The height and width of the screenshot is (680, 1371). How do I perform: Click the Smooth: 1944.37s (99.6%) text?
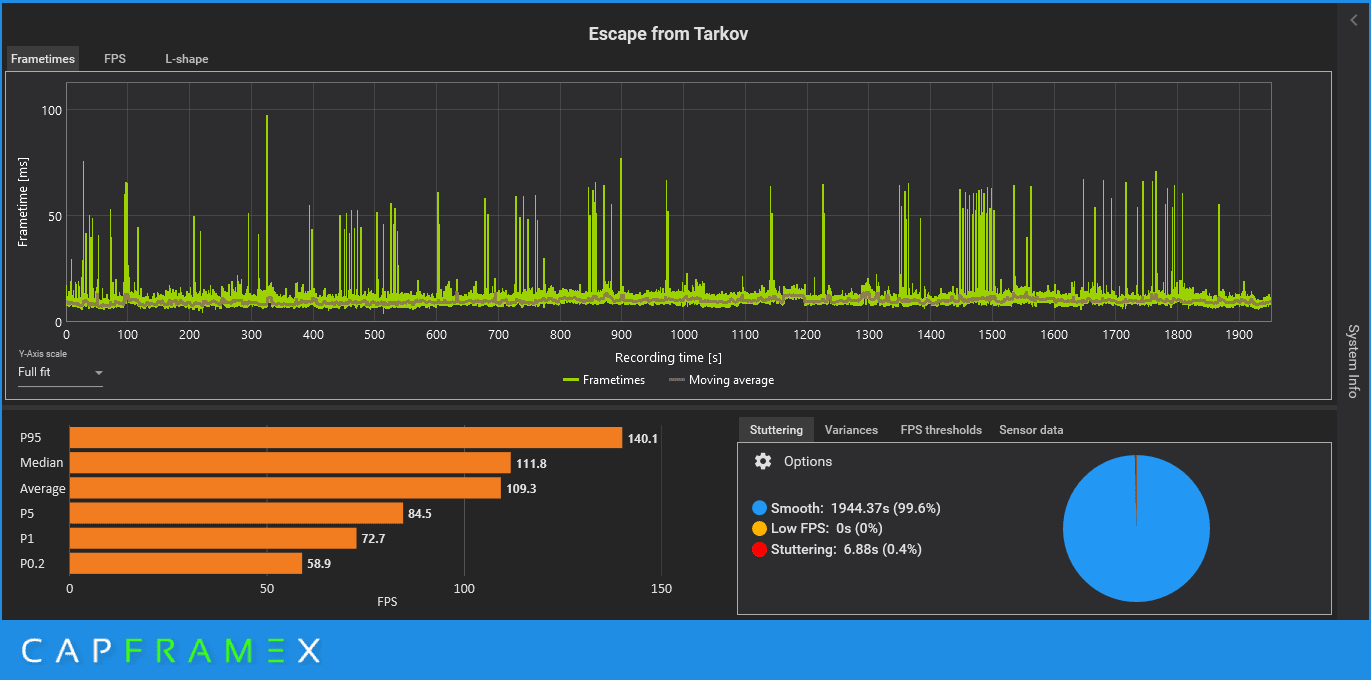coord(855,508)
